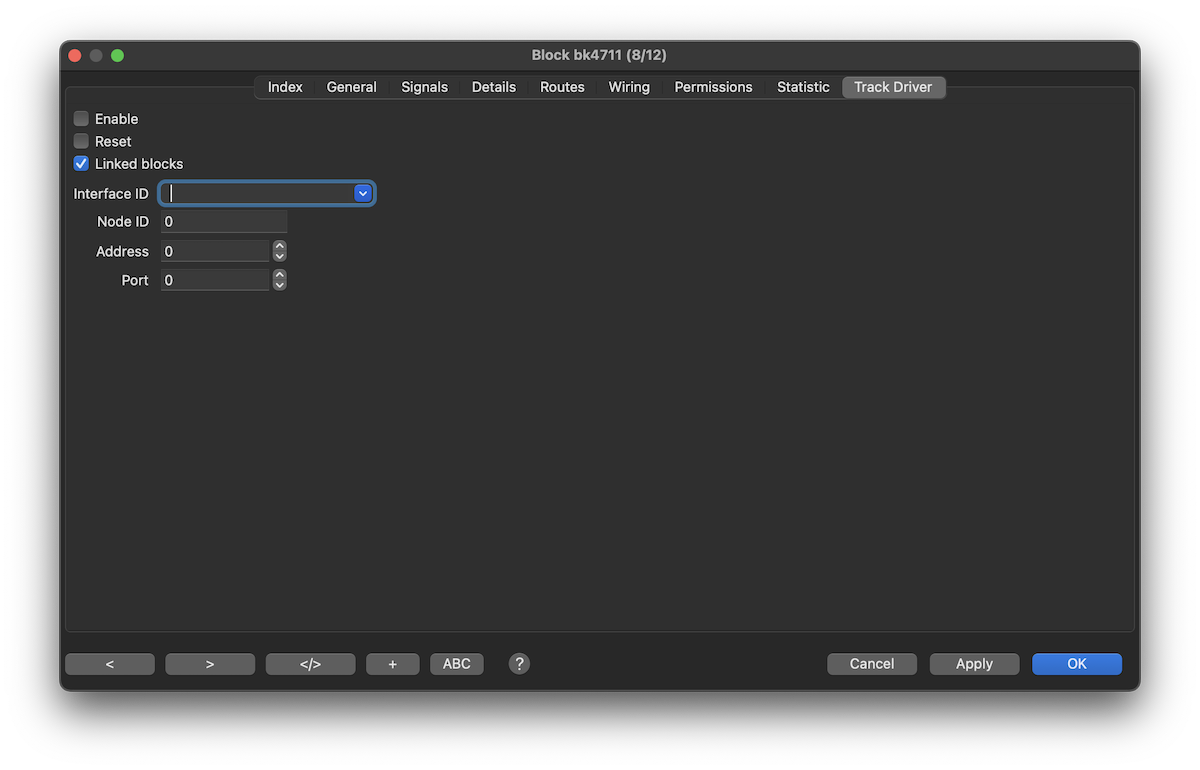
Task: Uncheck the Linked blocks checkbox
Action: click(82, 164)
